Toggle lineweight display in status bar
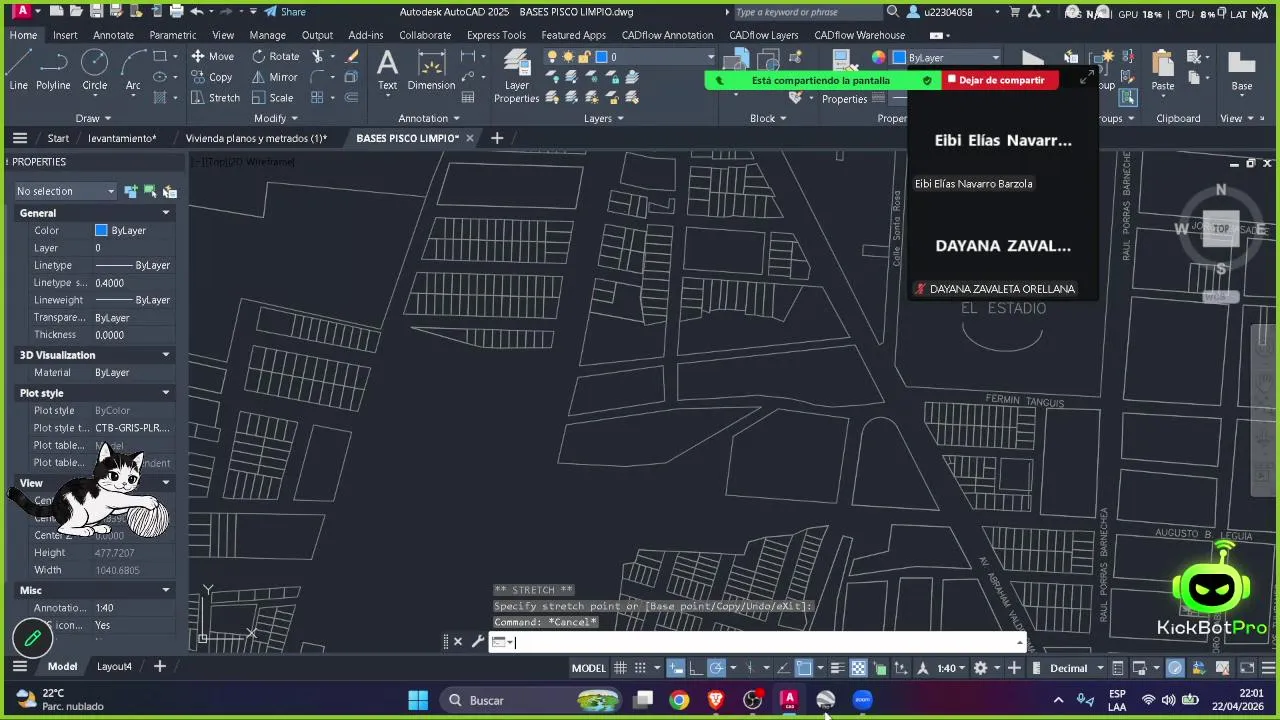Viewport: 1280px width, 720px height. tap(838, 668)
